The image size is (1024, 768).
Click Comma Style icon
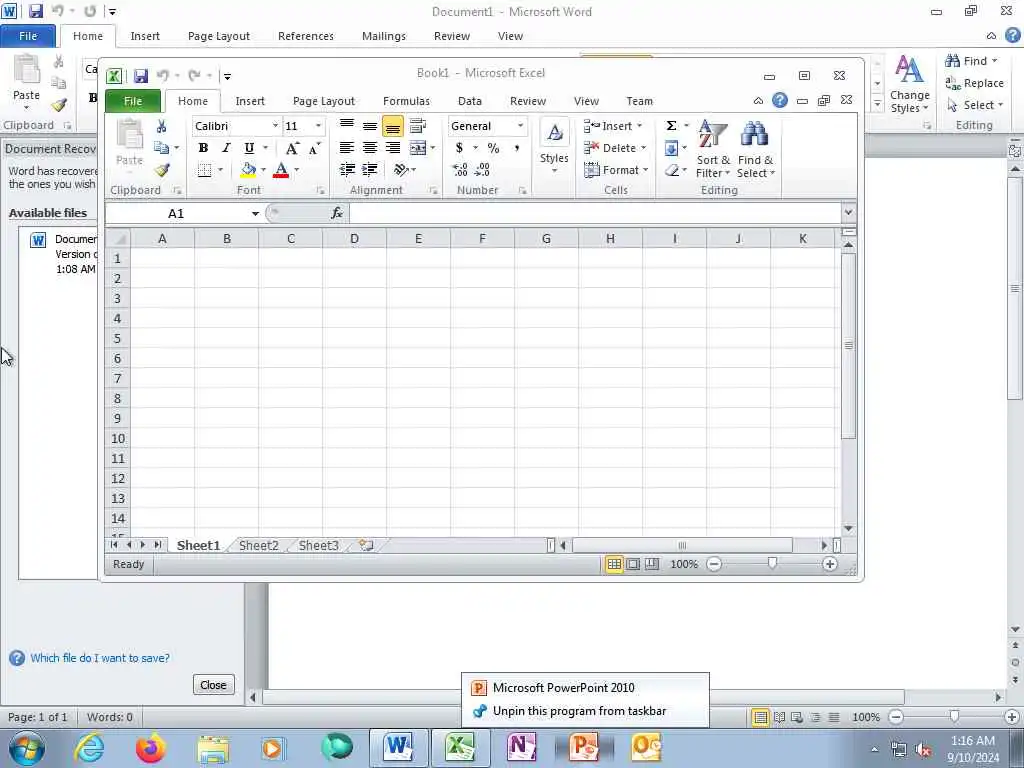(x=516, y=148)
